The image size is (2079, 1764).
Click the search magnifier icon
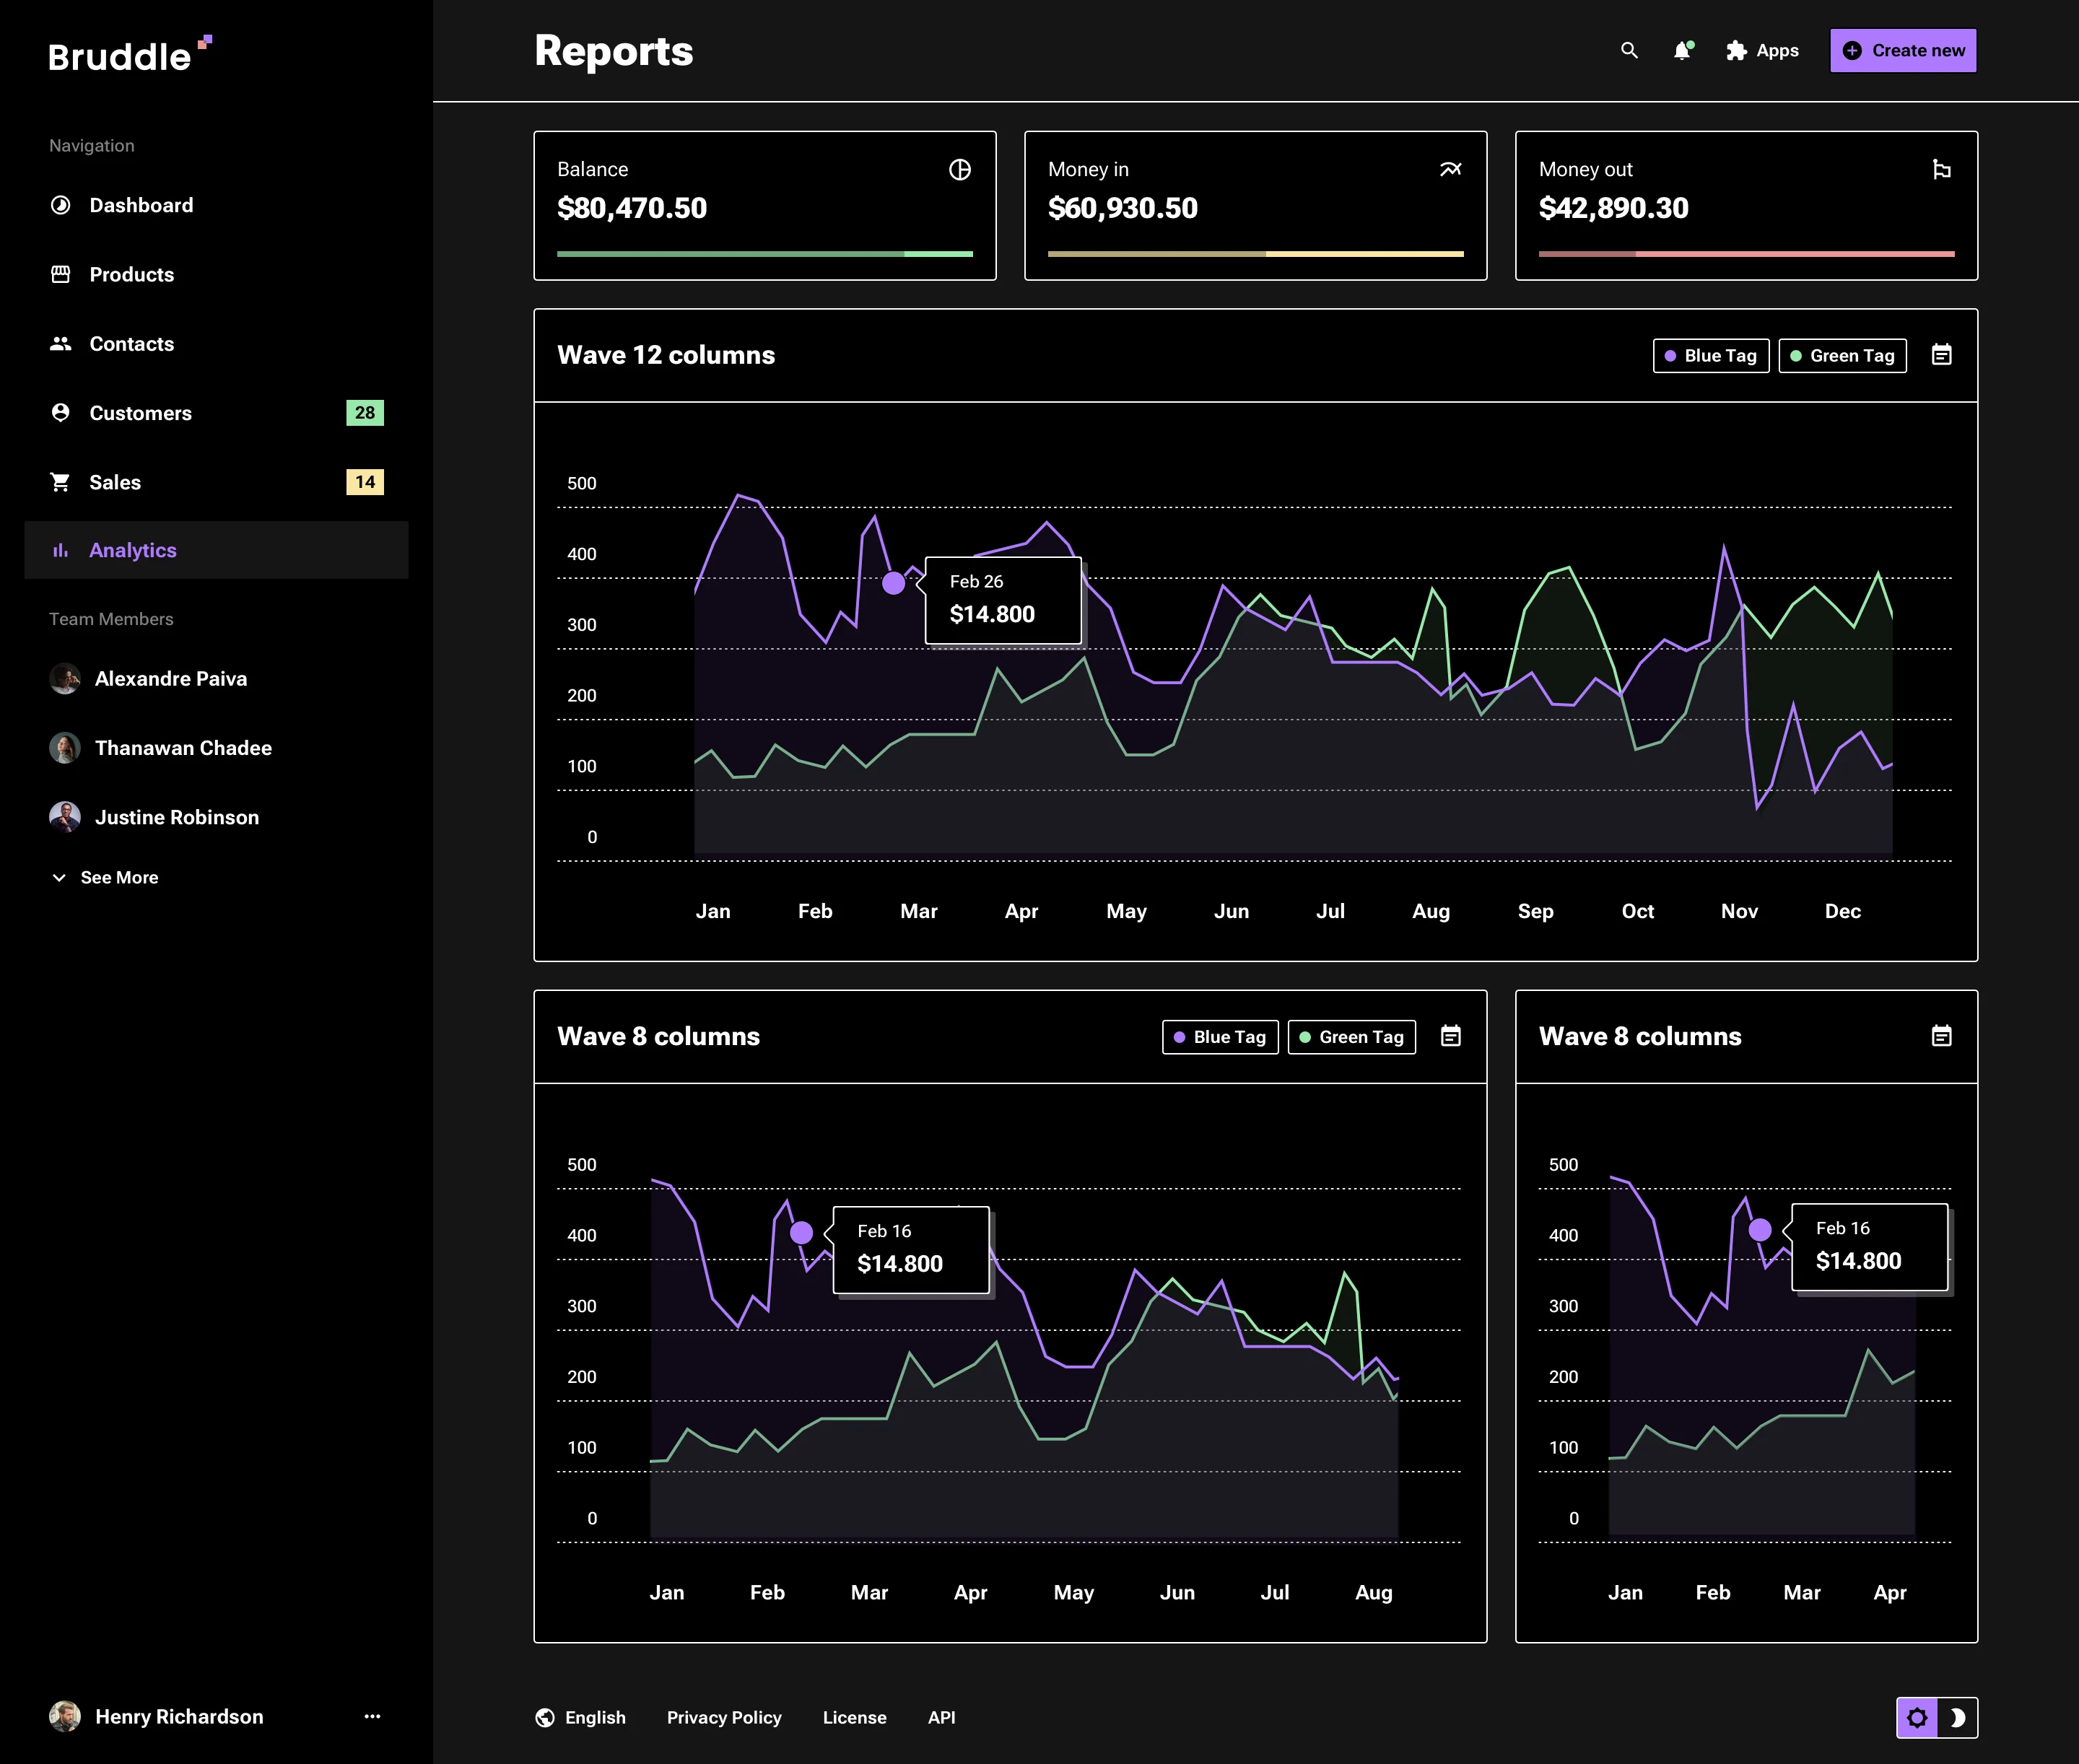[1629, 50]
